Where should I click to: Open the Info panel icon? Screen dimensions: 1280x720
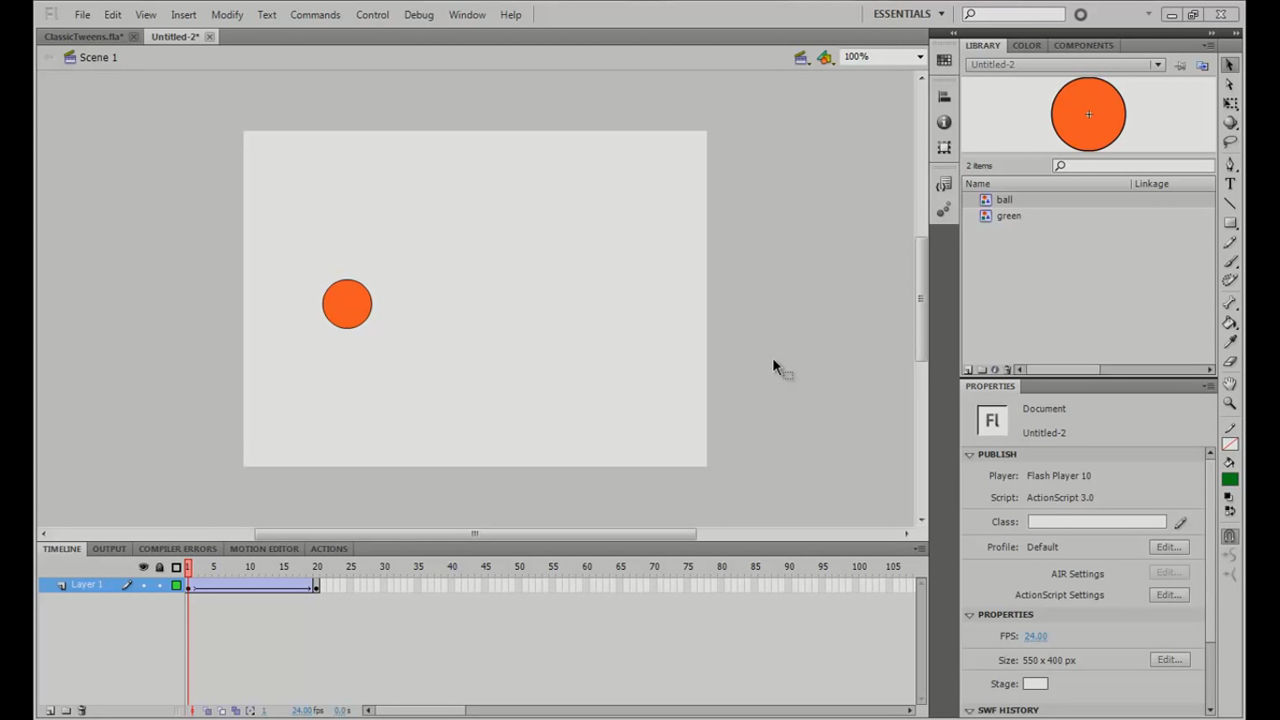click(x=944, y=122)
